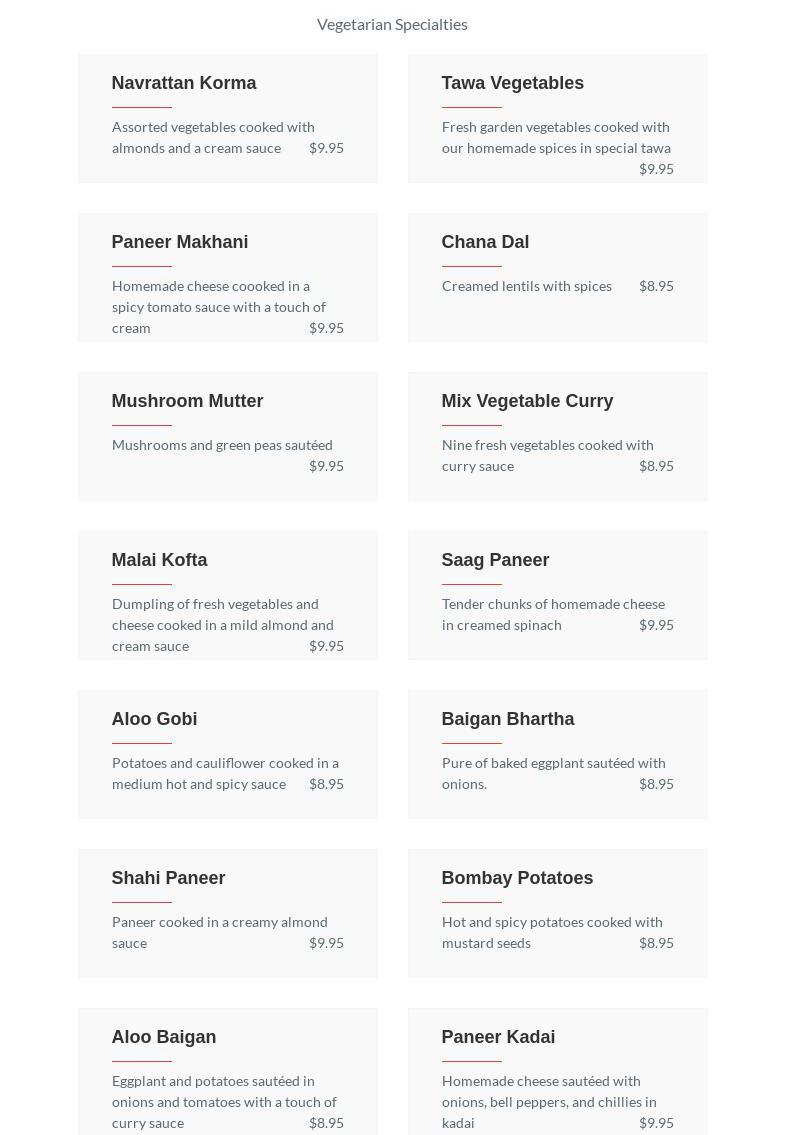Select the Navrattan Korma dish title
Image resolution: width=785 pixels, height=1135 pixels.
(x=184, y=83)
